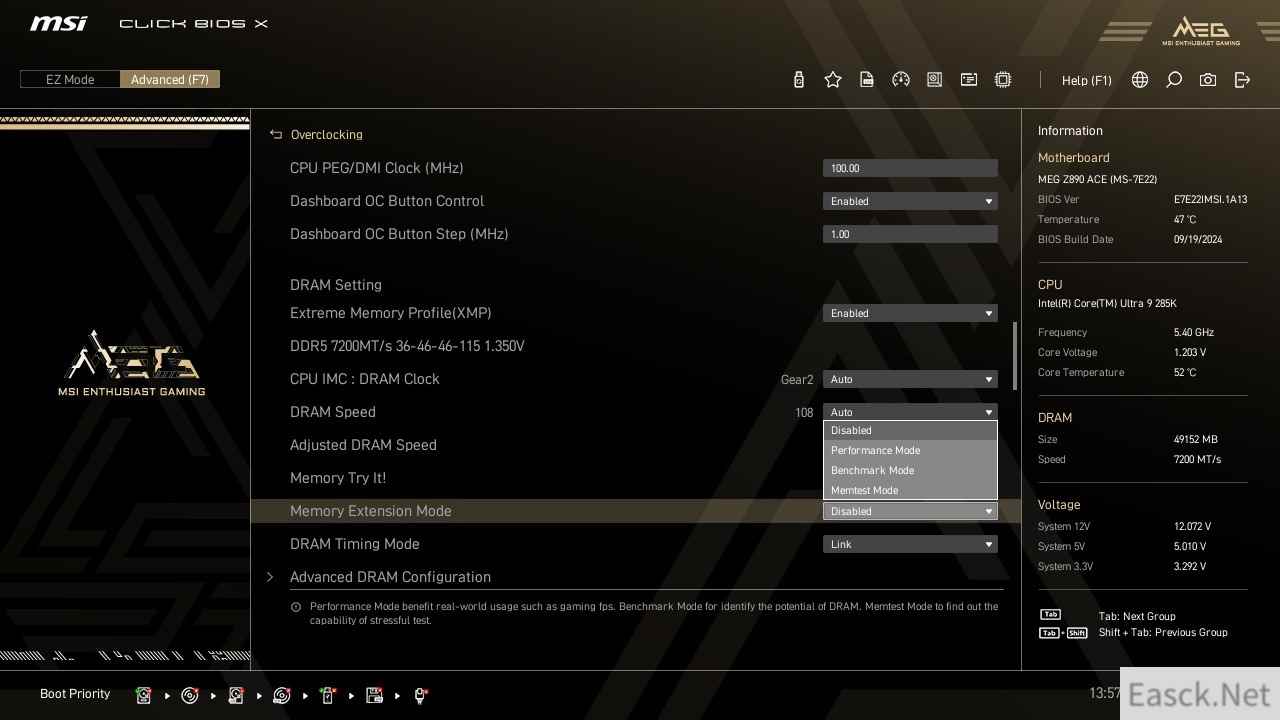This screenshot has height=720, width=1280.
Task: Click the CPU chip toolbar icon
Action: [x=1003, y=80]
